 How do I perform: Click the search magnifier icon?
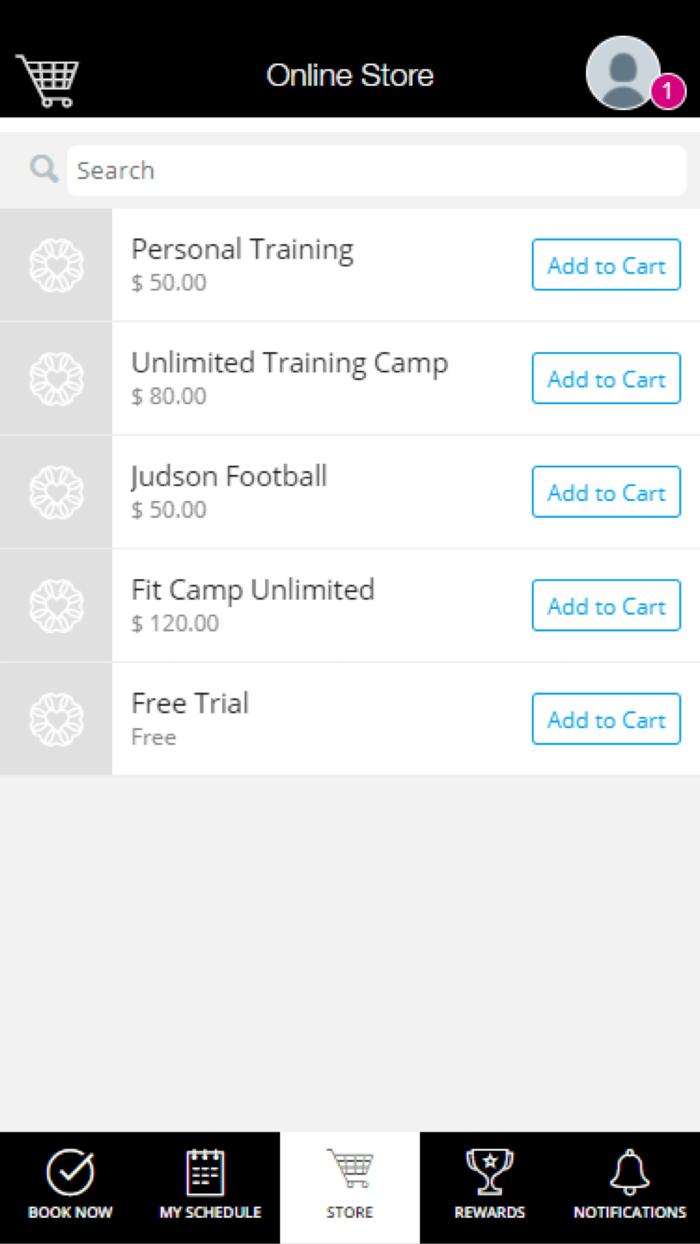pos(43,169)
